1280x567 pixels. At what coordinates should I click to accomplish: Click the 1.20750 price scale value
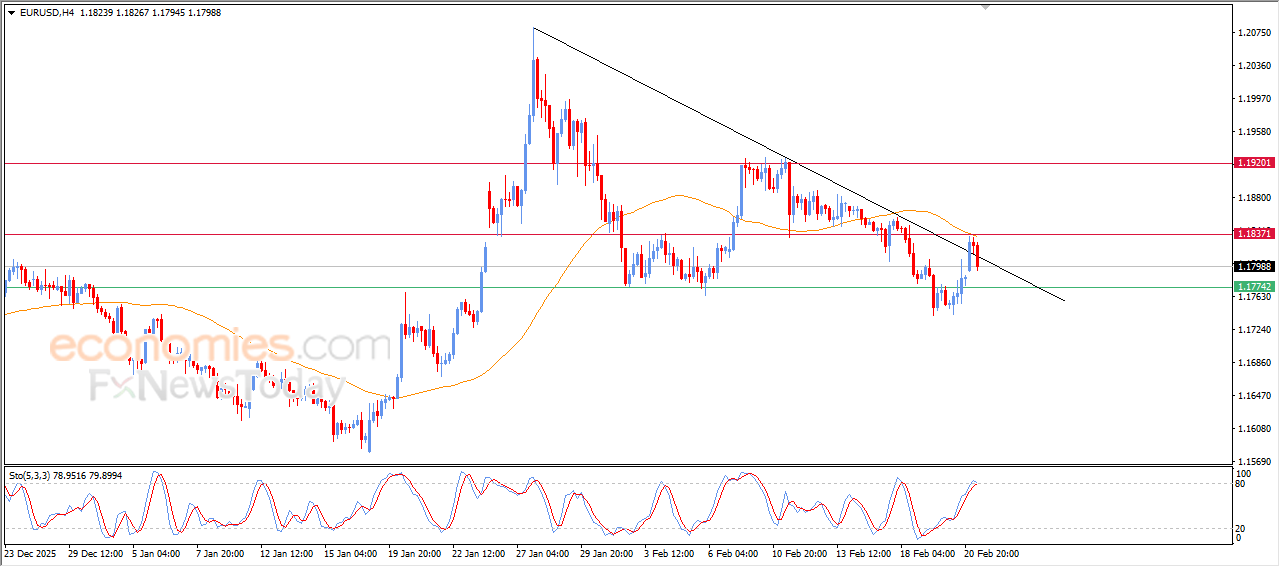coord(1253,33)
